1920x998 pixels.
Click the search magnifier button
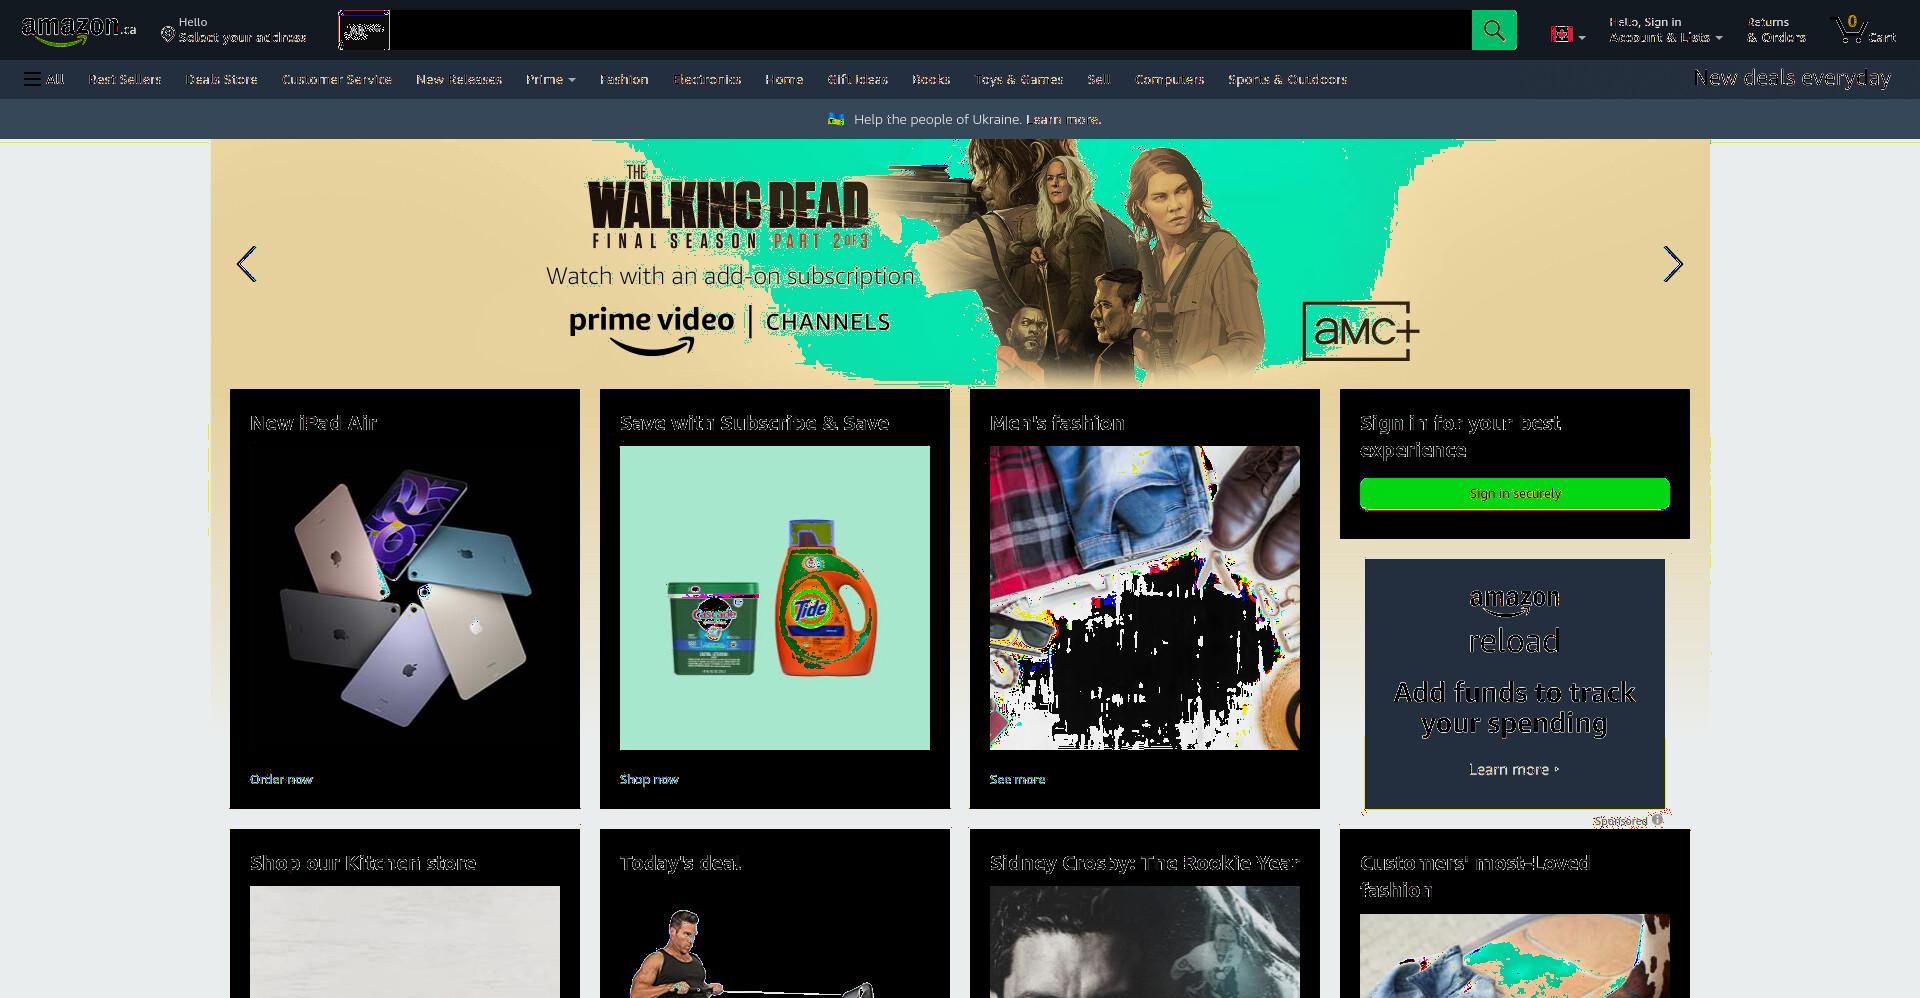tap(1494, 30)
